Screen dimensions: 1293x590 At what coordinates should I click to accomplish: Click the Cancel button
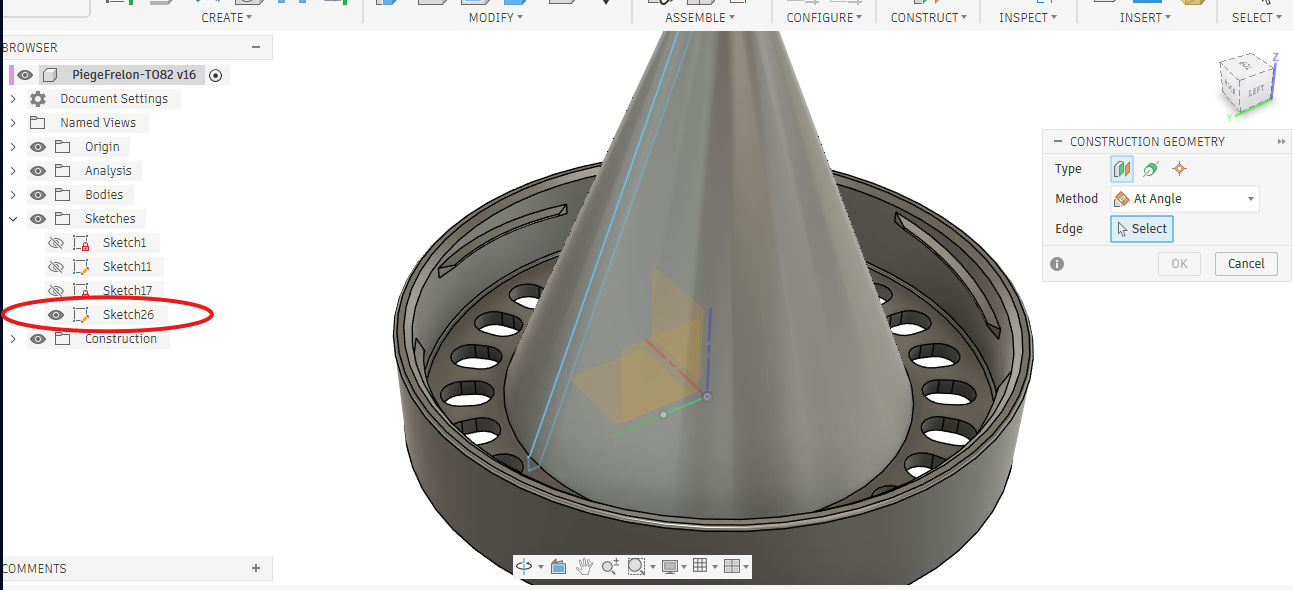point(1246,264)
